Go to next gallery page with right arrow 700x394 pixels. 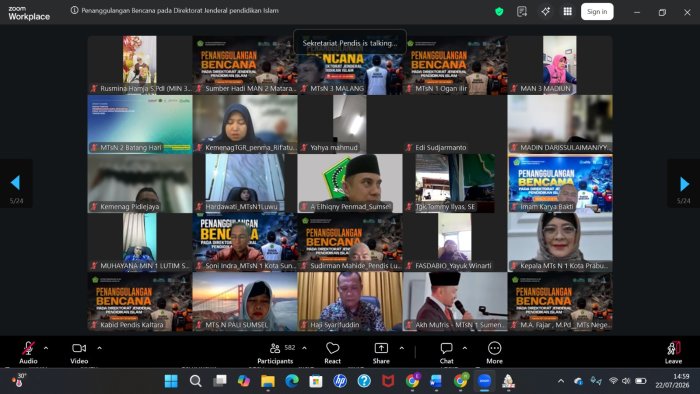[684, 183]
